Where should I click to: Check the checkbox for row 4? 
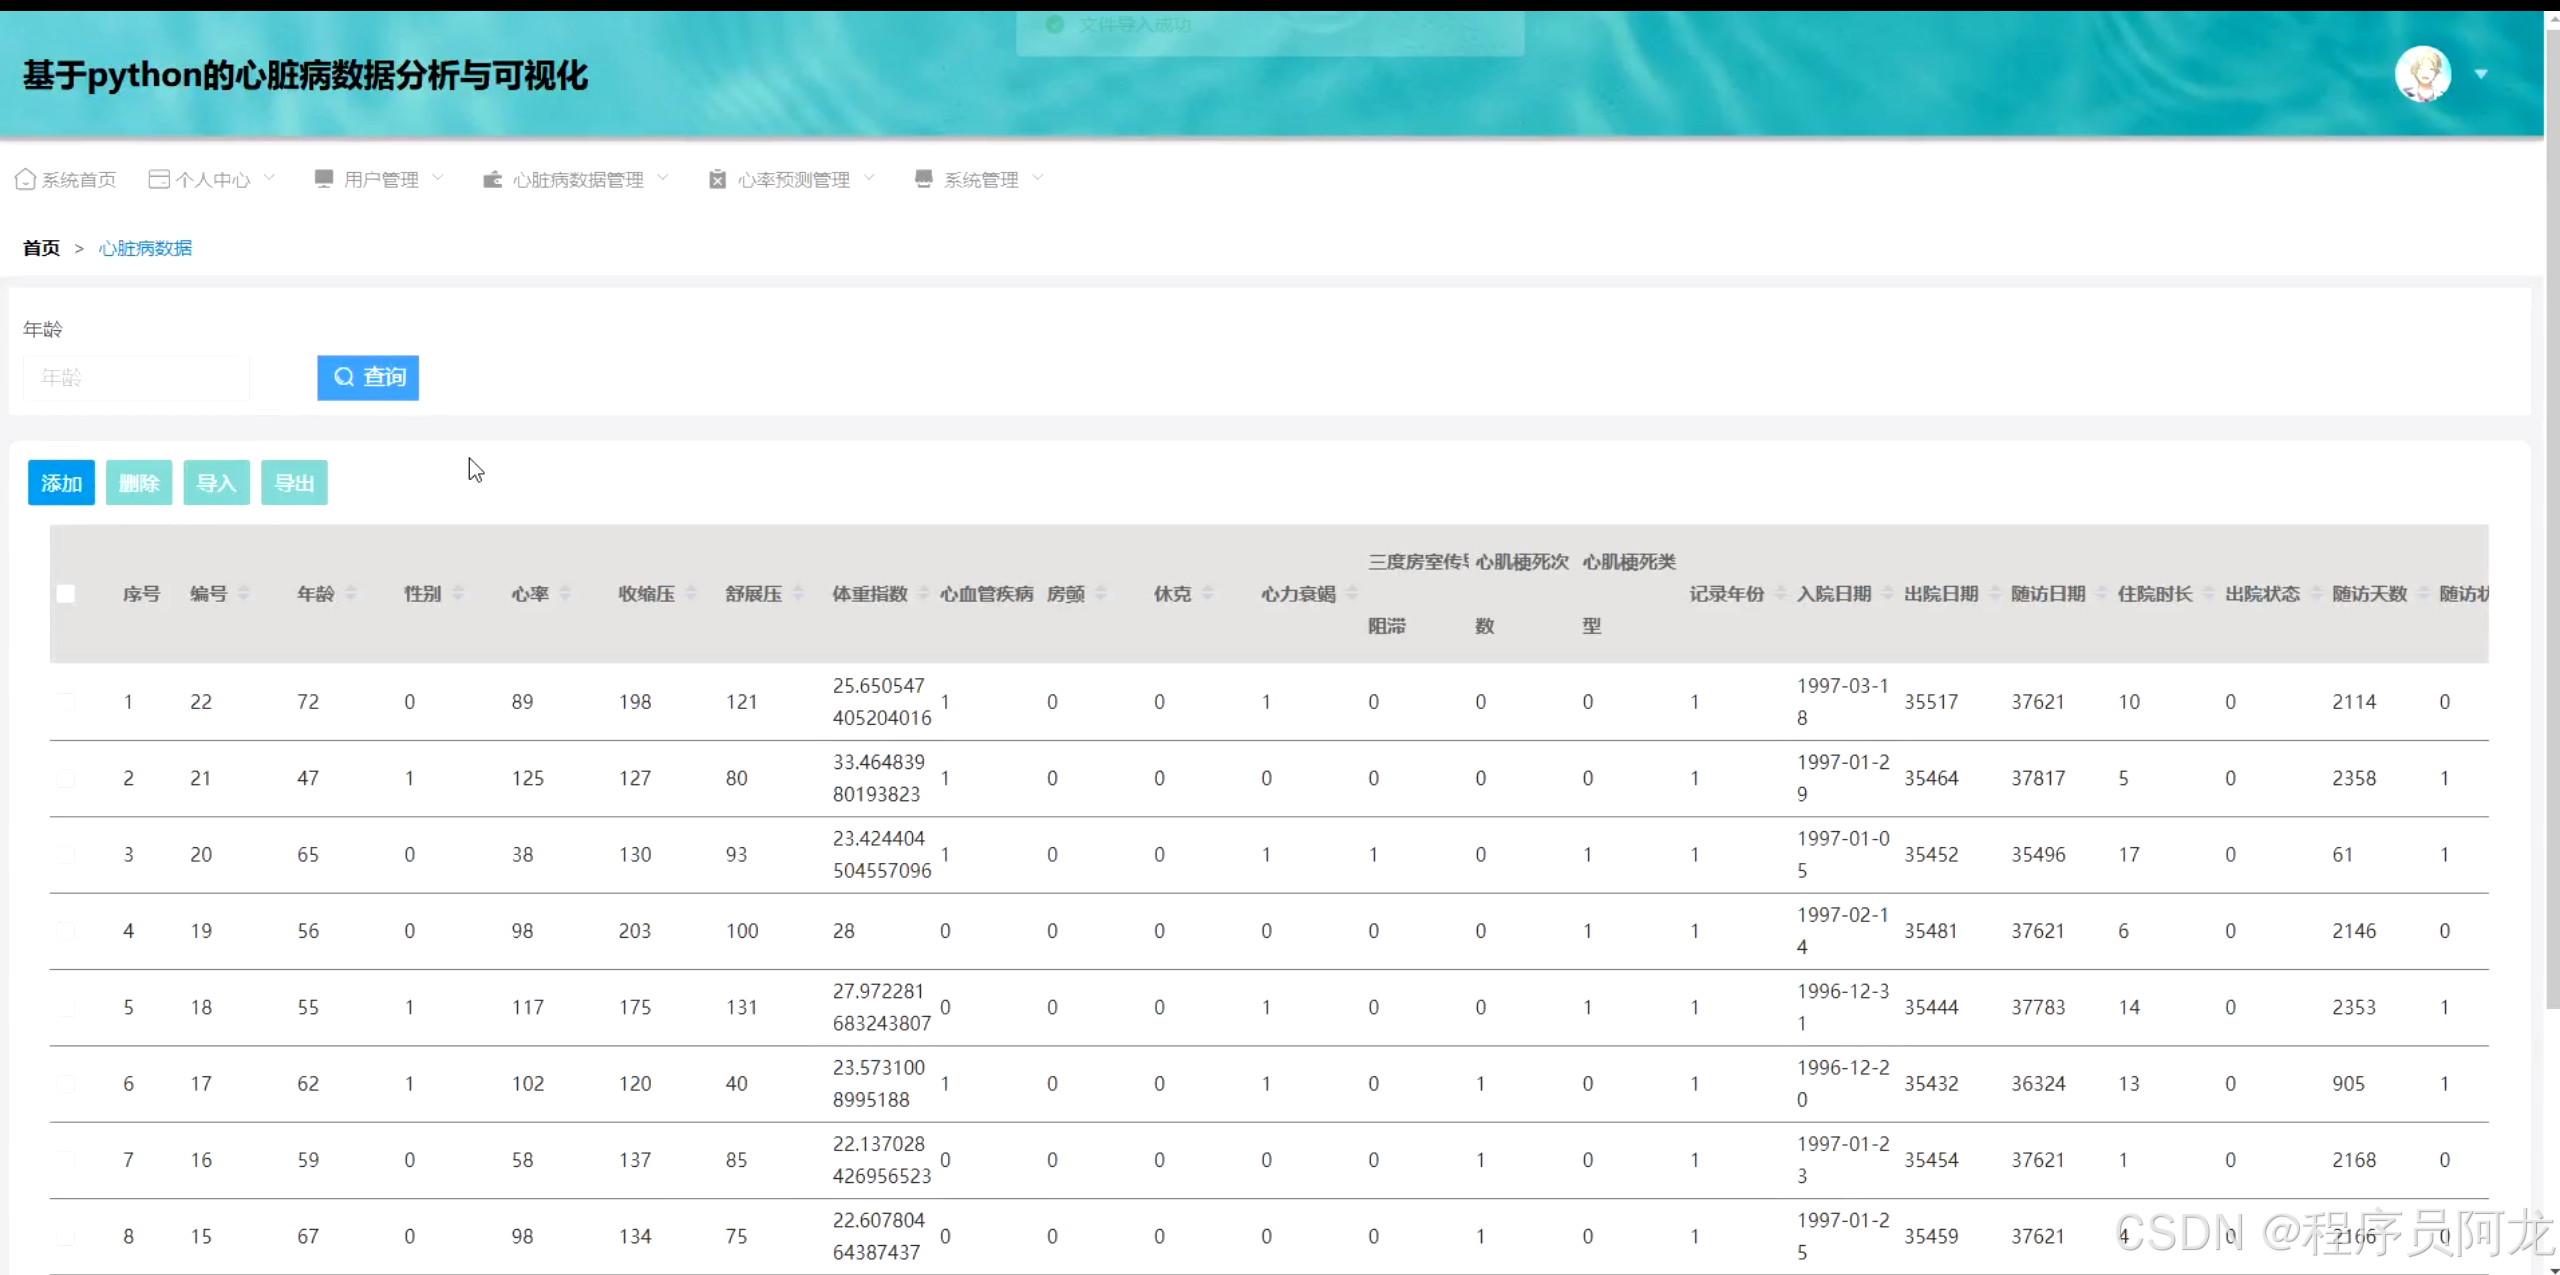[x=66, y=931]
